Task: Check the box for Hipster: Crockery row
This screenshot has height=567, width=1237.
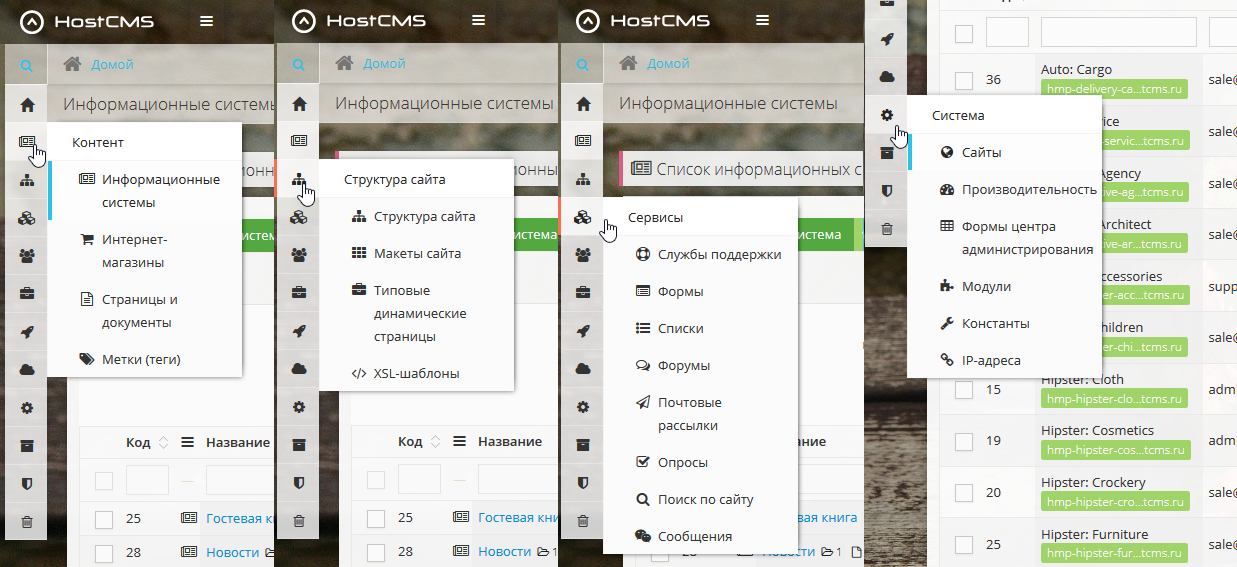Action: point(964,493)
